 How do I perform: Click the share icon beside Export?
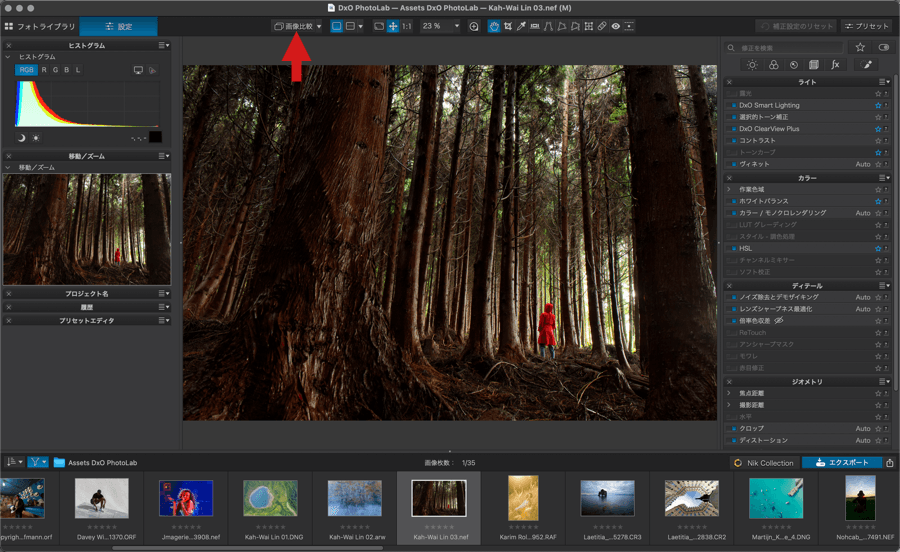(890, 462)
